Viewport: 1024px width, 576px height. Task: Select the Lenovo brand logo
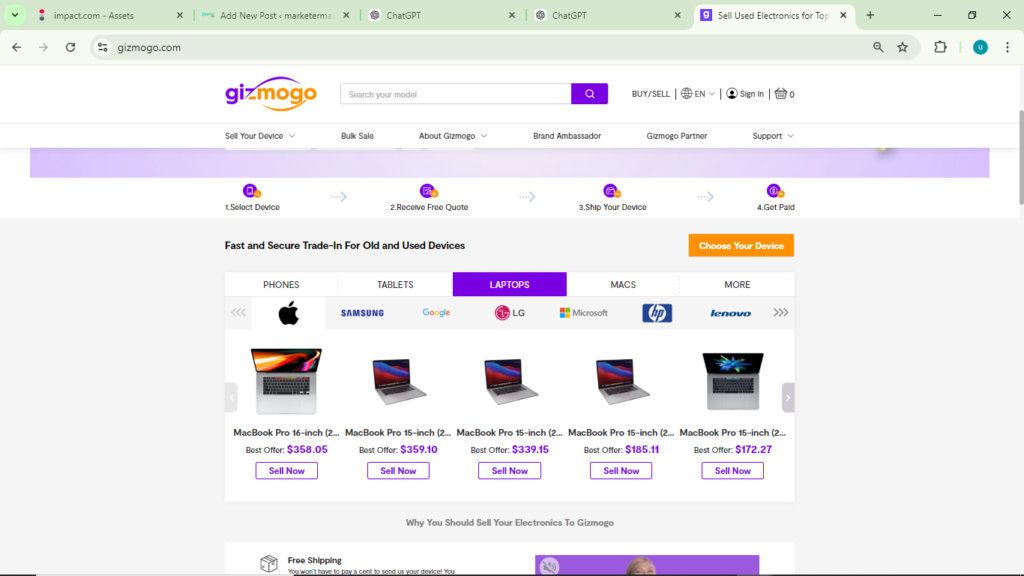point(730,313)
